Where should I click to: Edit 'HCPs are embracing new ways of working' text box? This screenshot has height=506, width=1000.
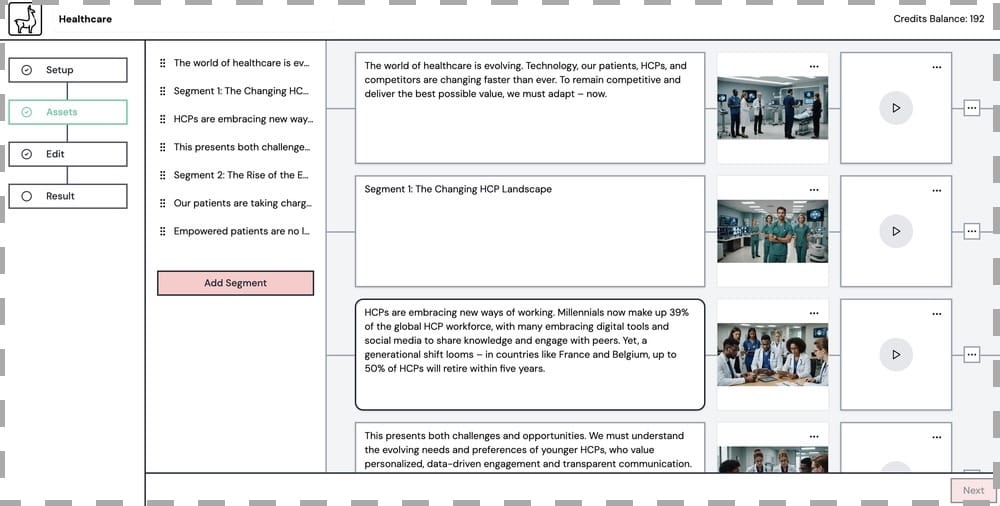tap(530, 354)
